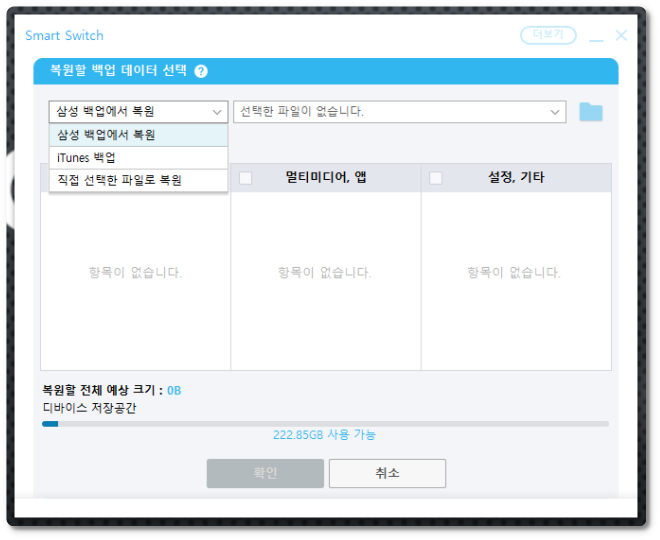Select 삼성 백업에서 복원 in the open list
Screen dimensions: 660x540
[138, 135]
